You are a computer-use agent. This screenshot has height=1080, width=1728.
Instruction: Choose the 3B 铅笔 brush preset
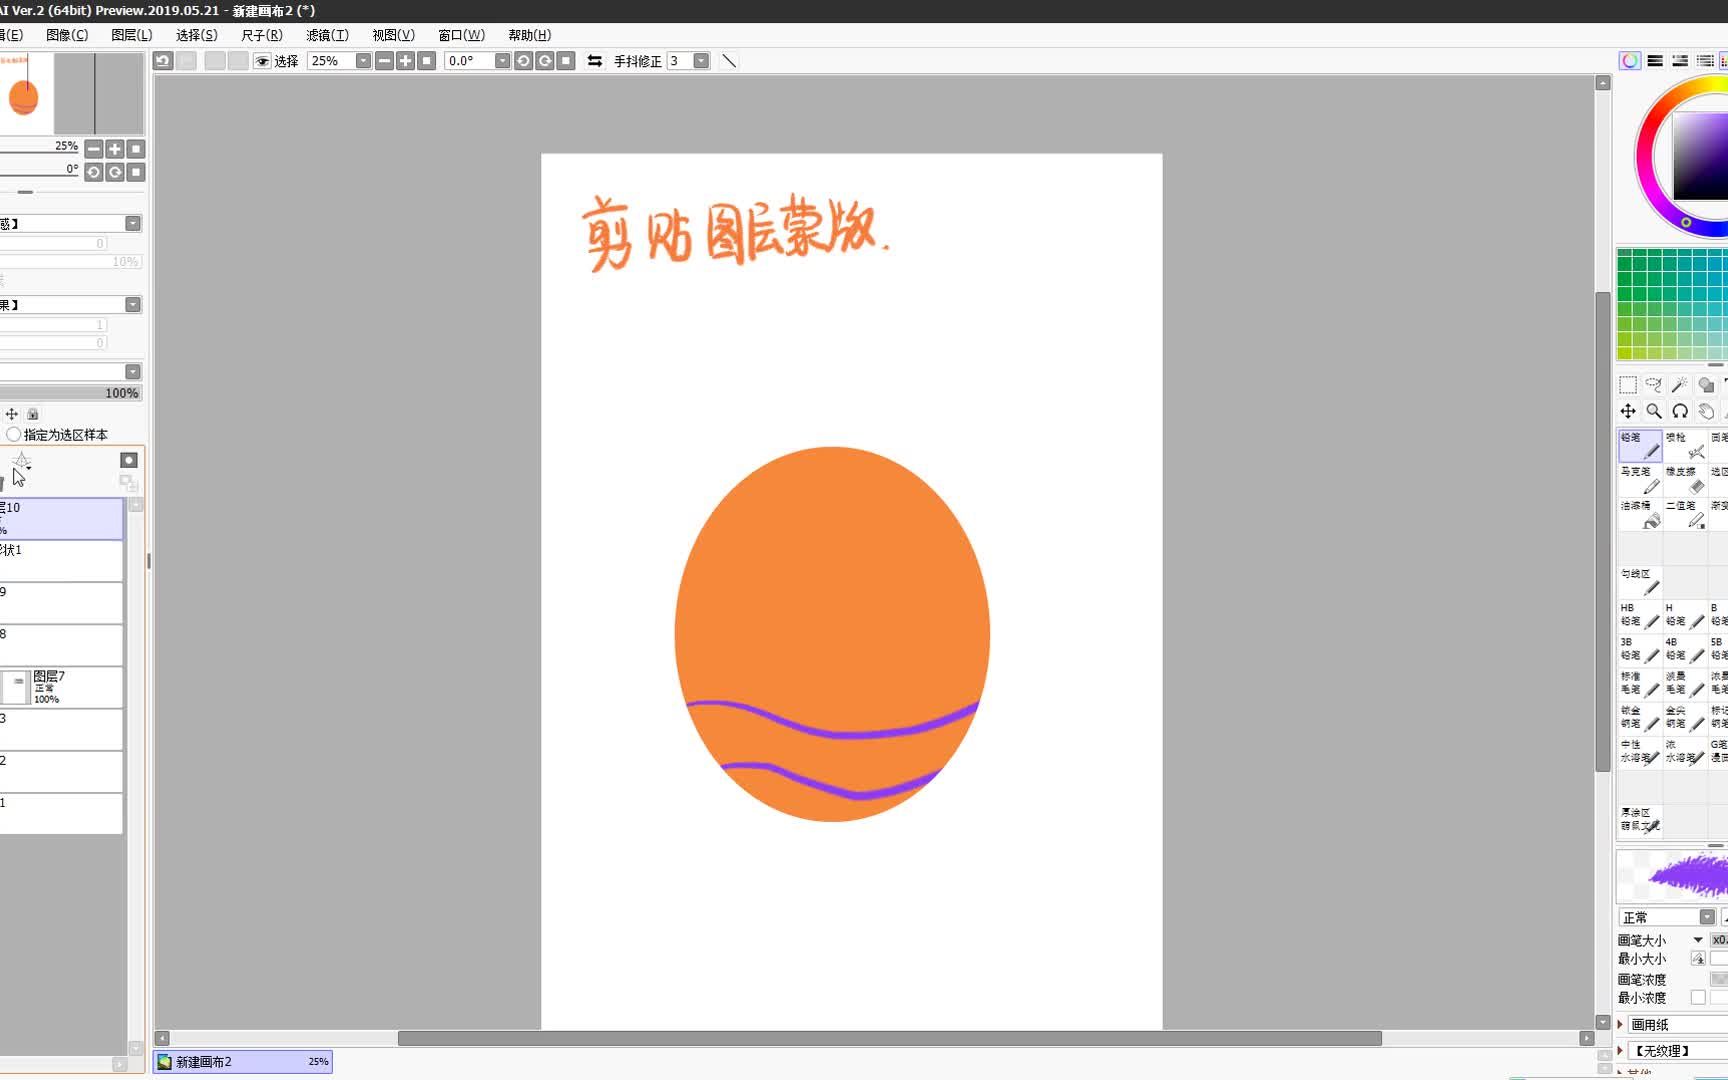point(1640,650)
